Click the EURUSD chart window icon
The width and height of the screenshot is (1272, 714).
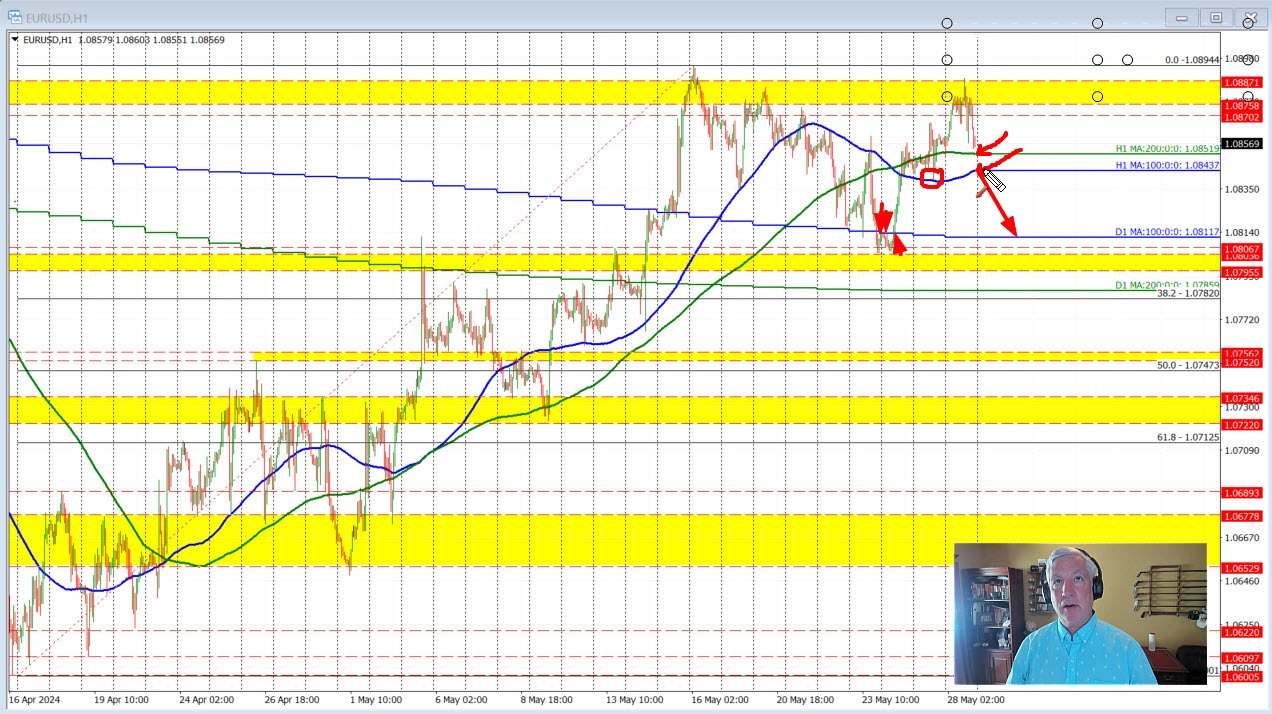(x=15, y=18)
